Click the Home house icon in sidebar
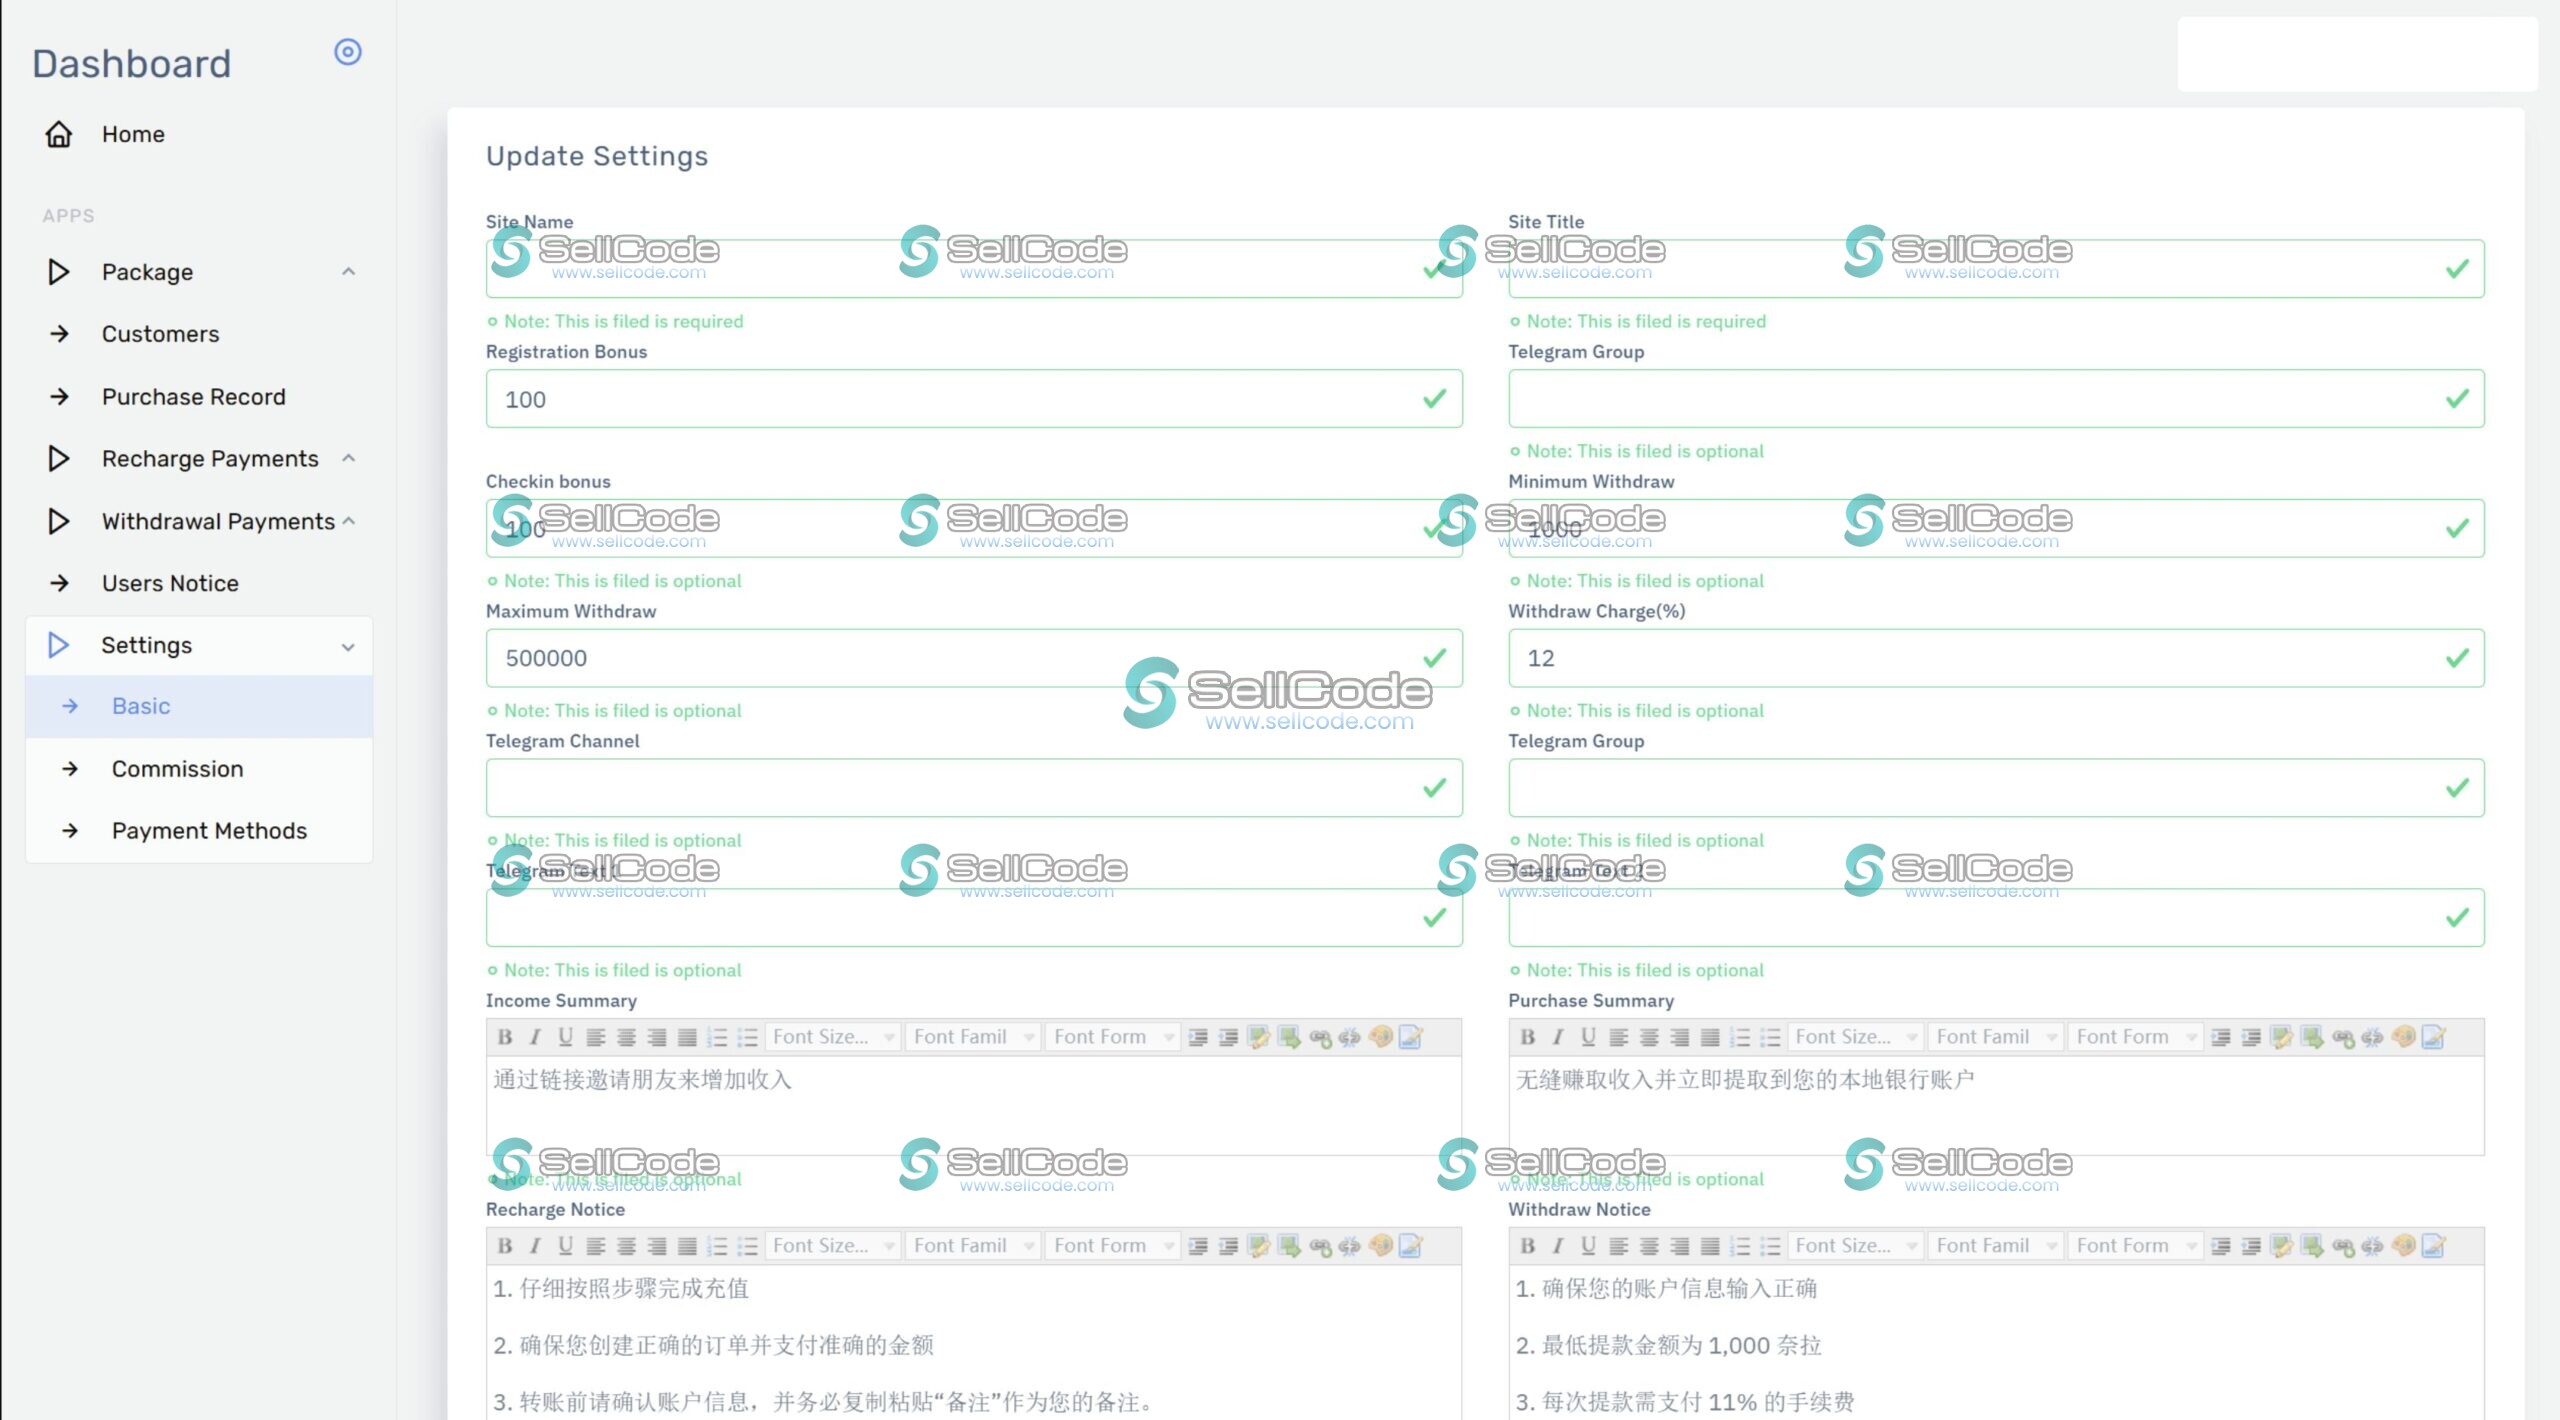 (x=59, y=134)
